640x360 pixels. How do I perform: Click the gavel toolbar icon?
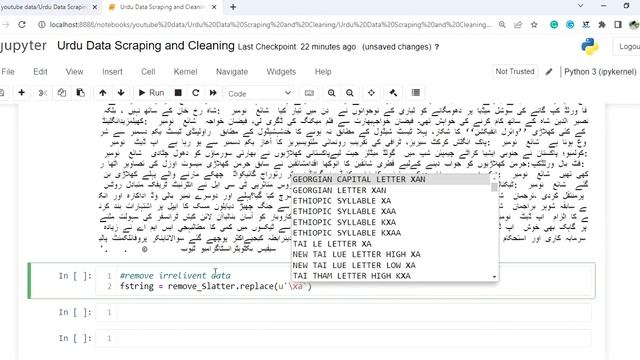pos(393,93)
